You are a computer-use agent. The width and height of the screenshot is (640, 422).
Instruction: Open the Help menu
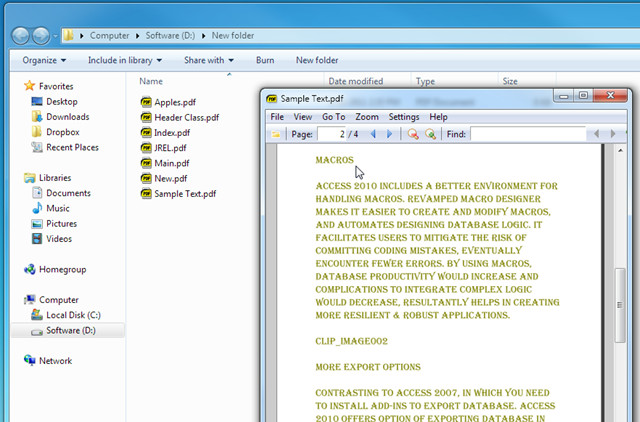(438, 117)
